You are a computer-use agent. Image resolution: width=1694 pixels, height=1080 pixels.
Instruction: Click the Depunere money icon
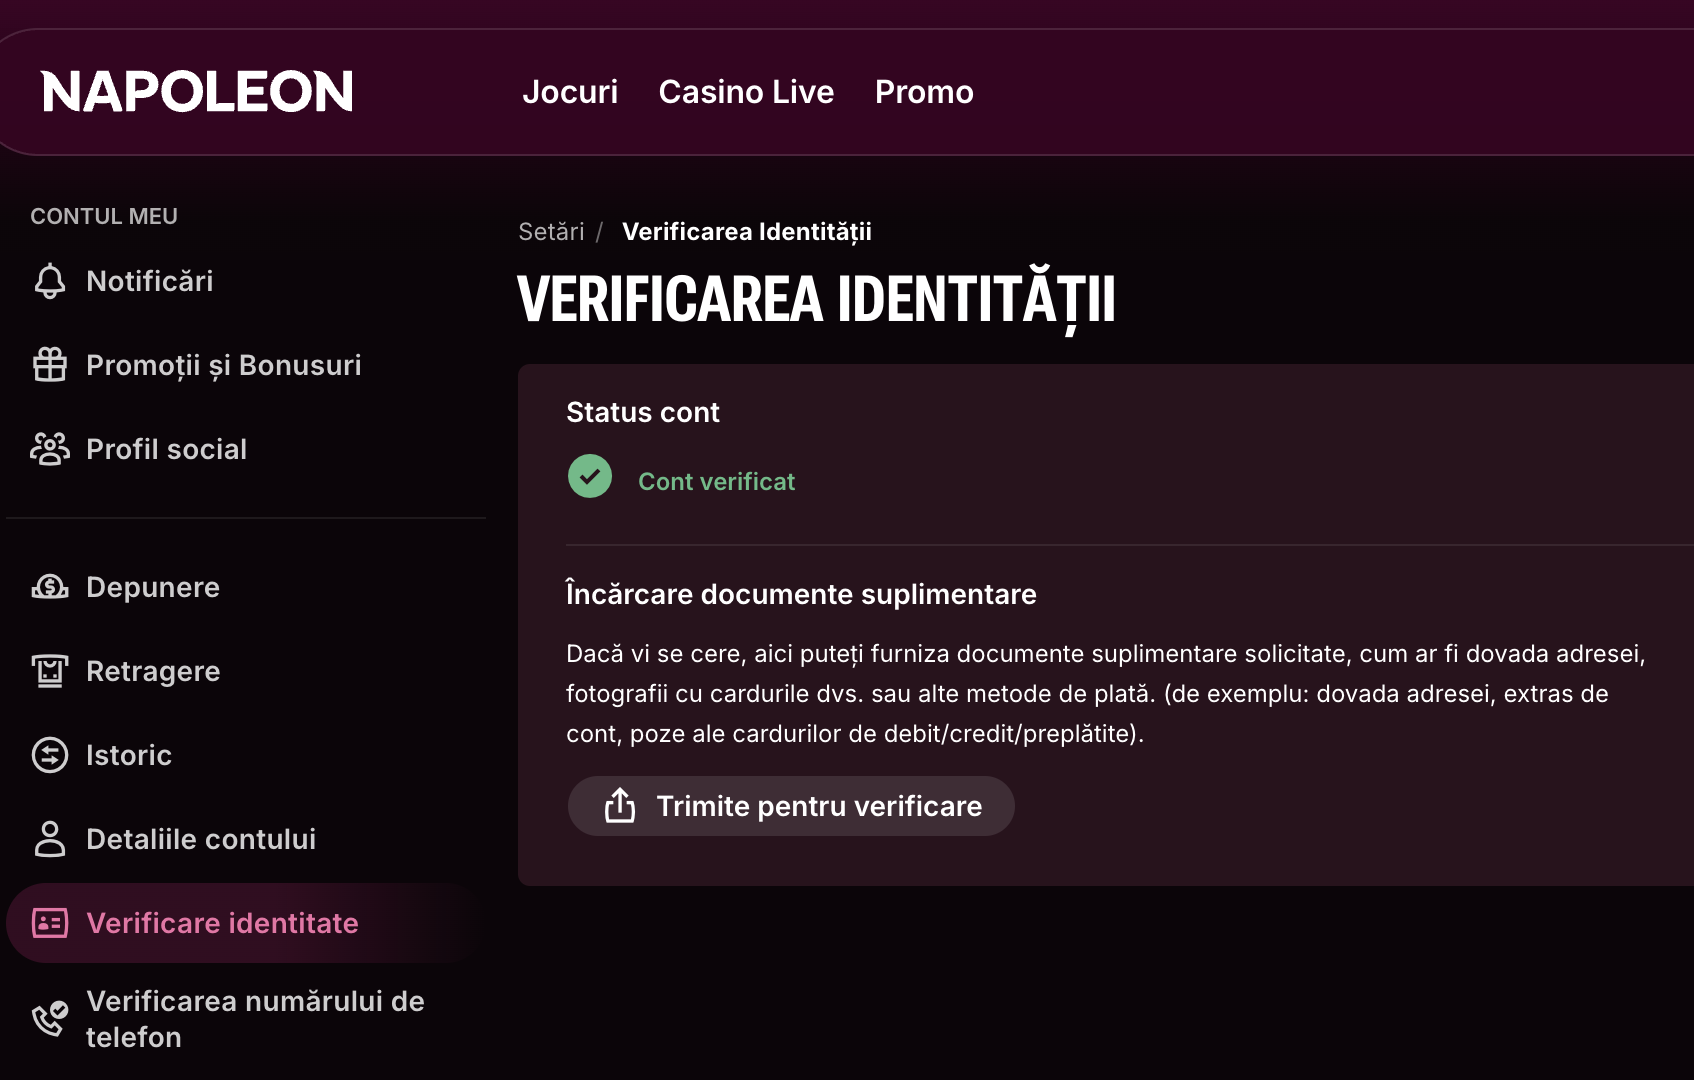[x=50, y=587]
